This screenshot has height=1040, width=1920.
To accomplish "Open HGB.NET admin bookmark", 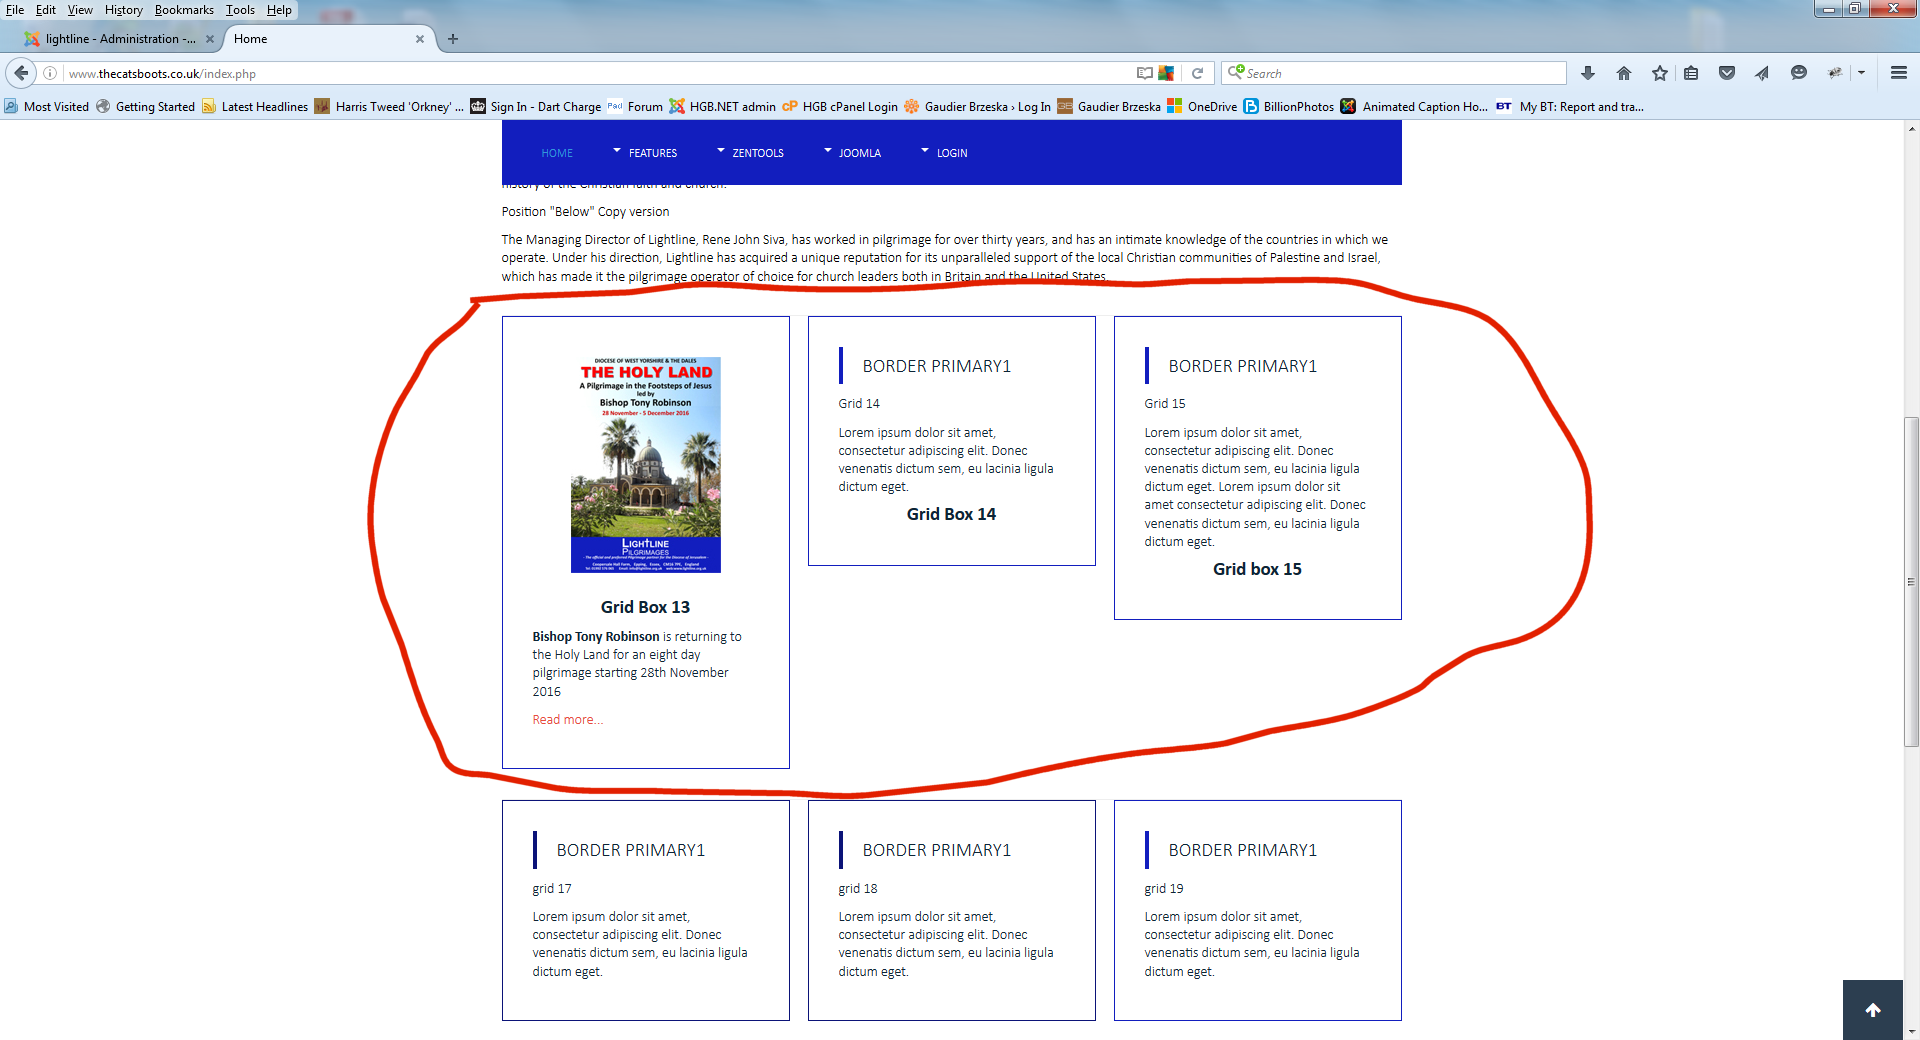I will pos(723,107).
